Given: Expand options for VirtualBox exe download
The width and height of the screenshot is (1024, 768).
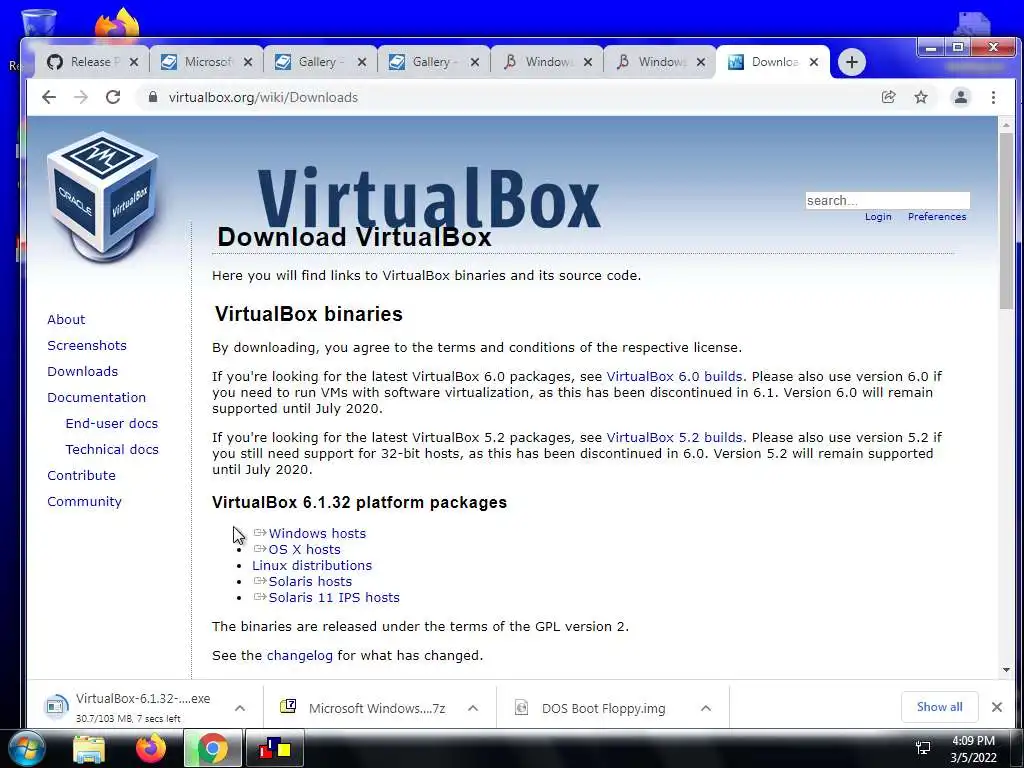Looking at the screenshot, I should click(x=240, y=708).
